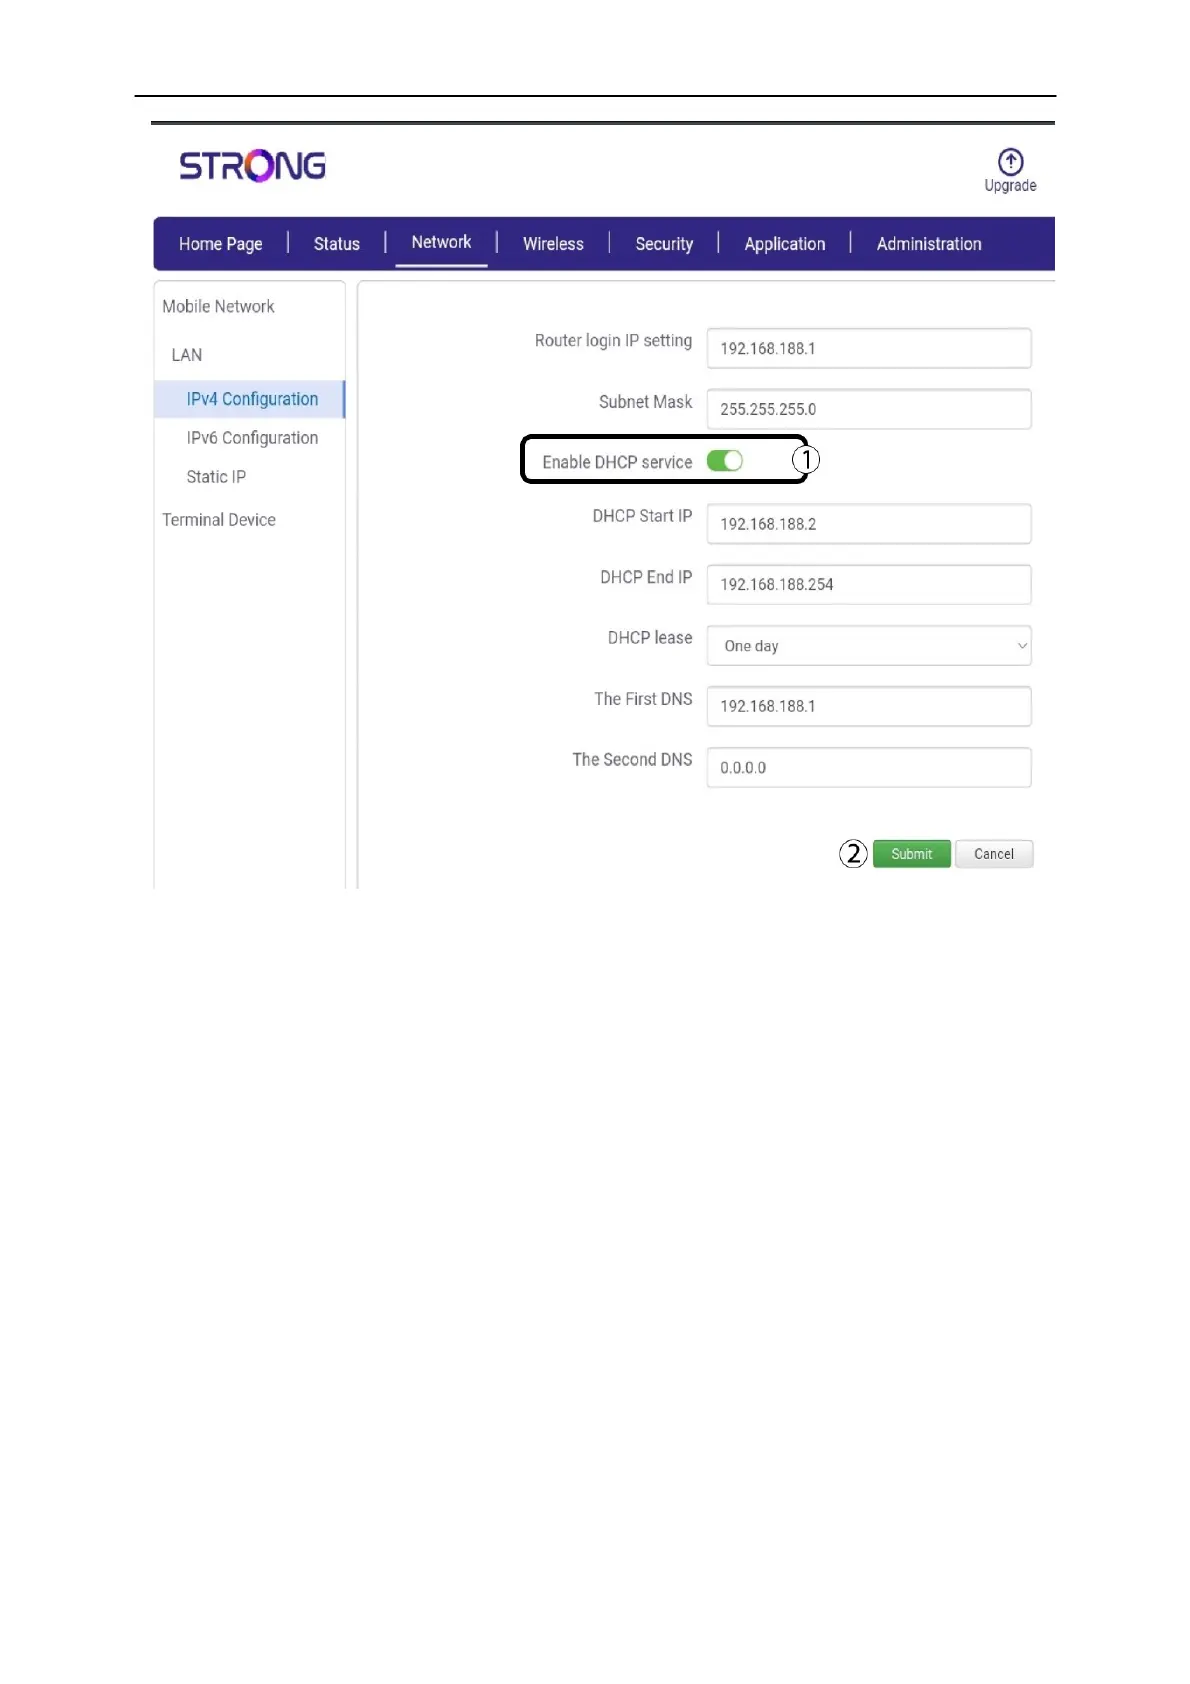Viewport: 1190px width, 1684px height.
Task: Switch to the Application tab
Action: [785, 244]
